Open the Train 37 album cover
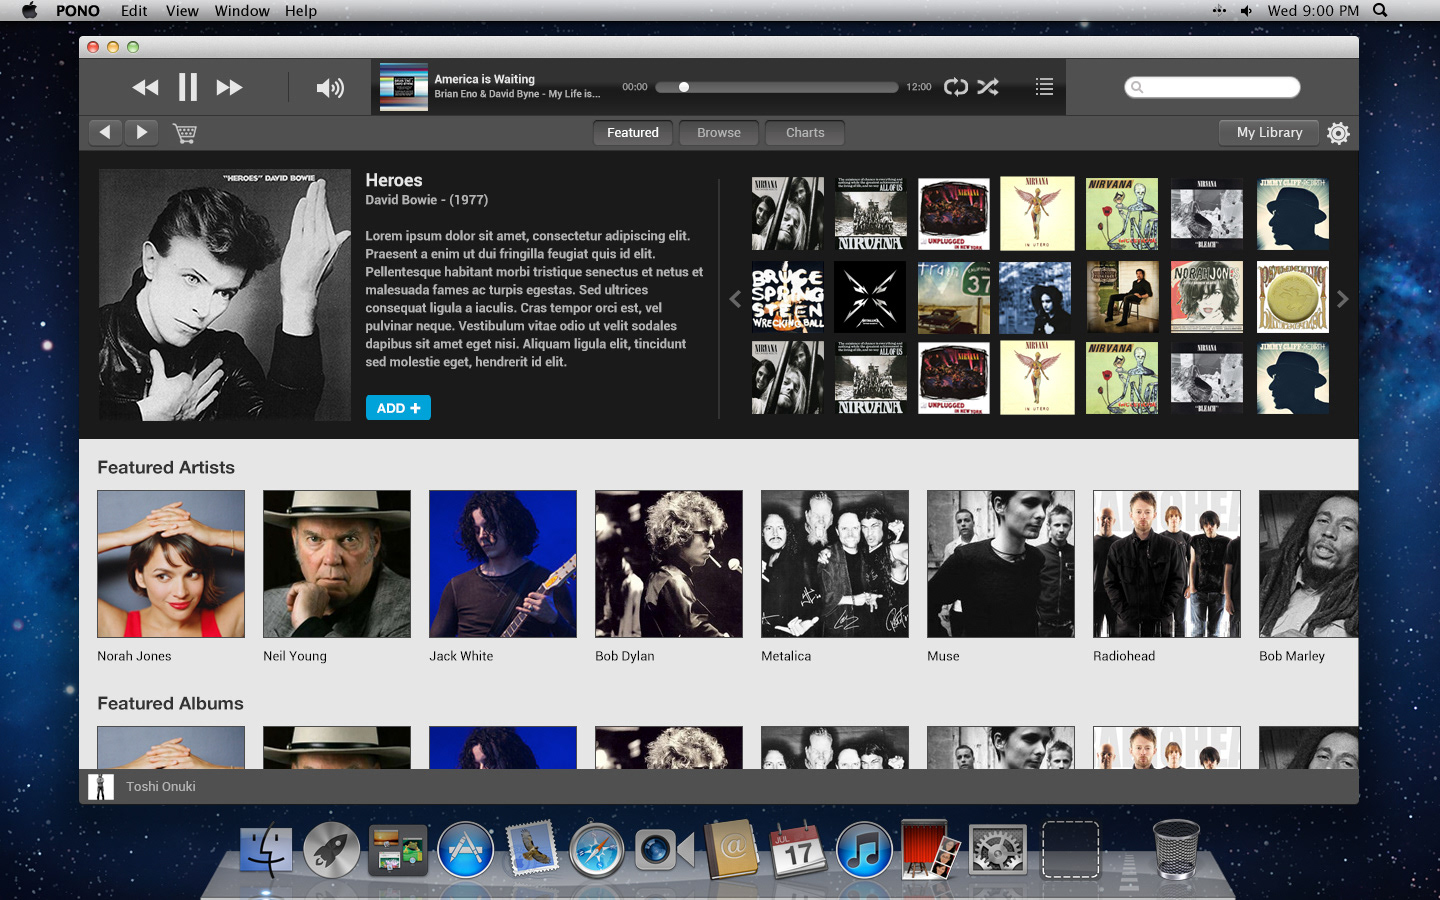Image resolution: width=1440 pixels, height=900 pixels. [954, 297]
